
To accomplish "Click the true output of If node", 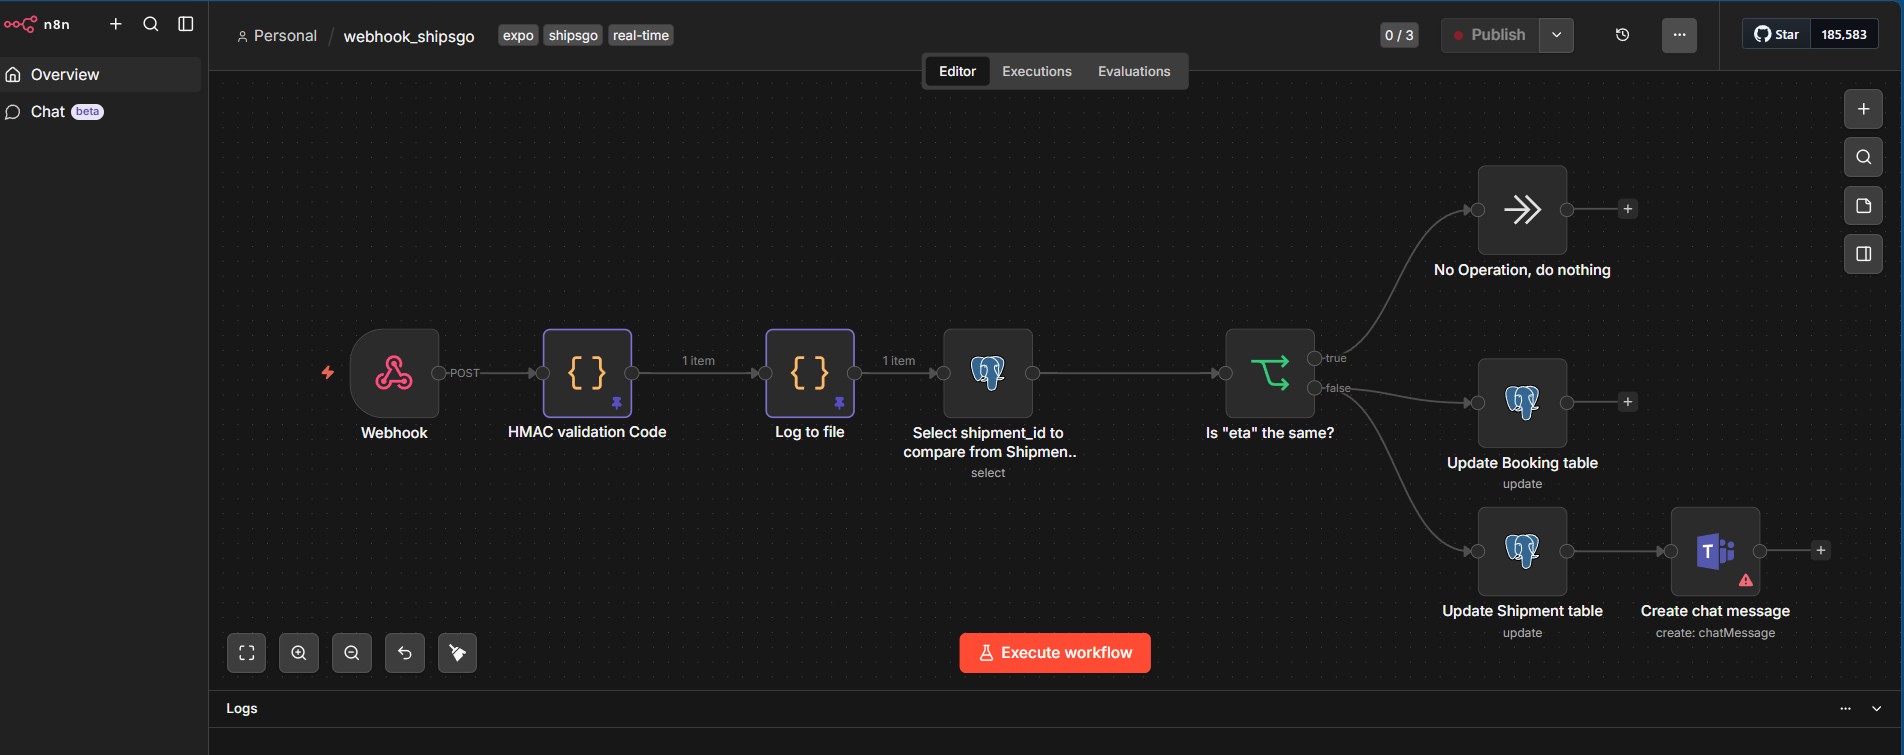I will tap(1314, 358).
